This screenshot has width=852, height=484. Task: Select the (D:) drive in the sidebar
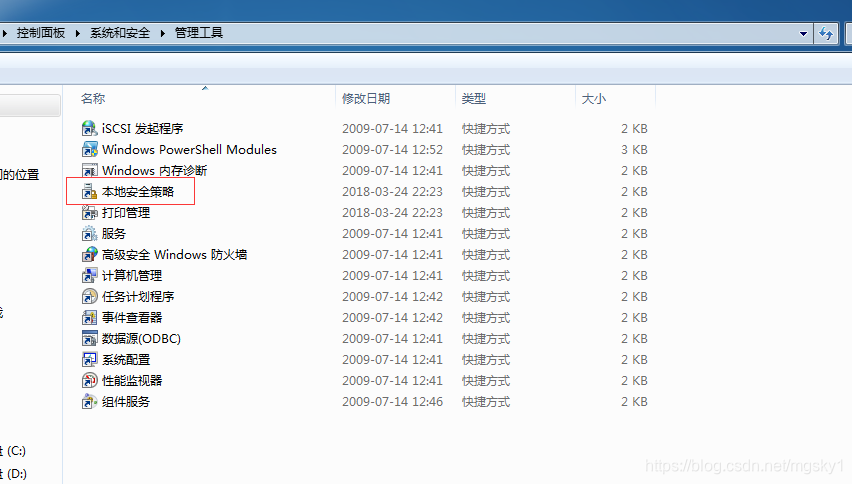[x=13, y=474]
